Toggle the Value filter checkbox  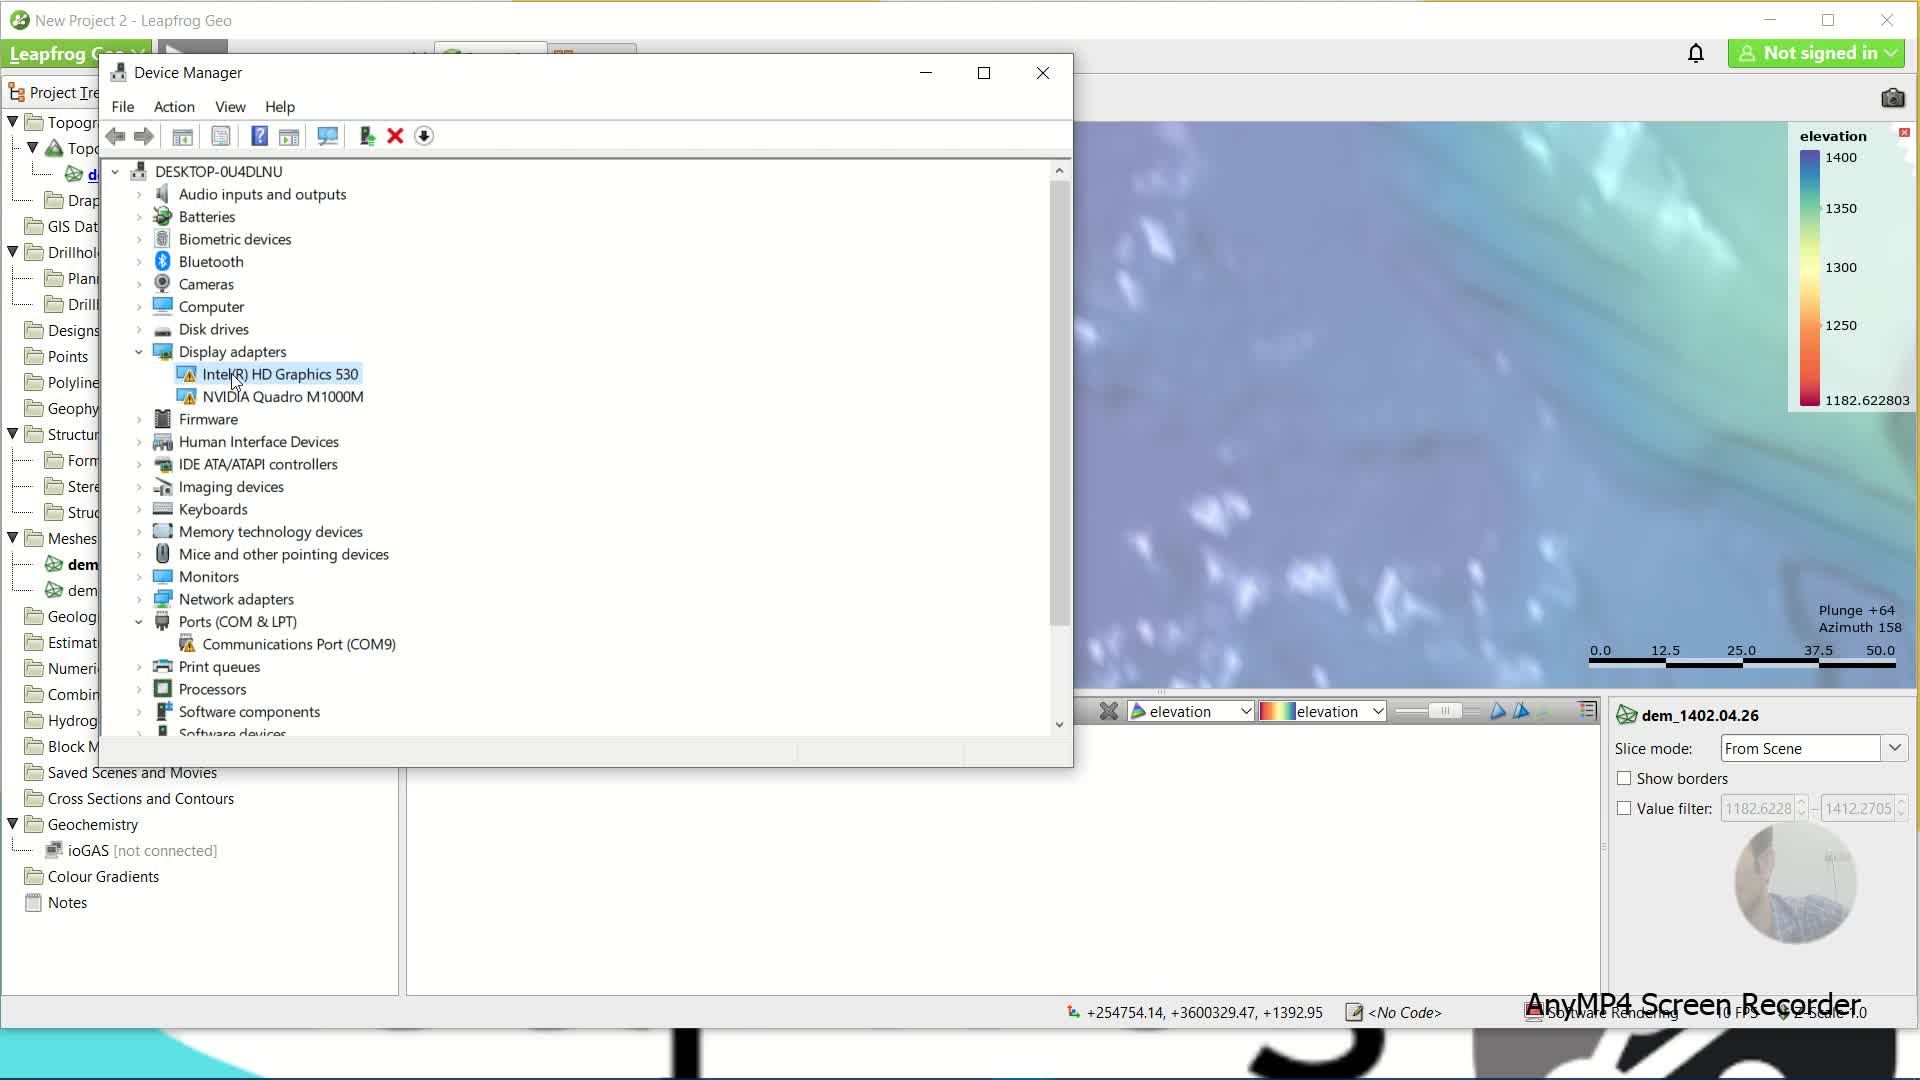(x=1624, y=808)
